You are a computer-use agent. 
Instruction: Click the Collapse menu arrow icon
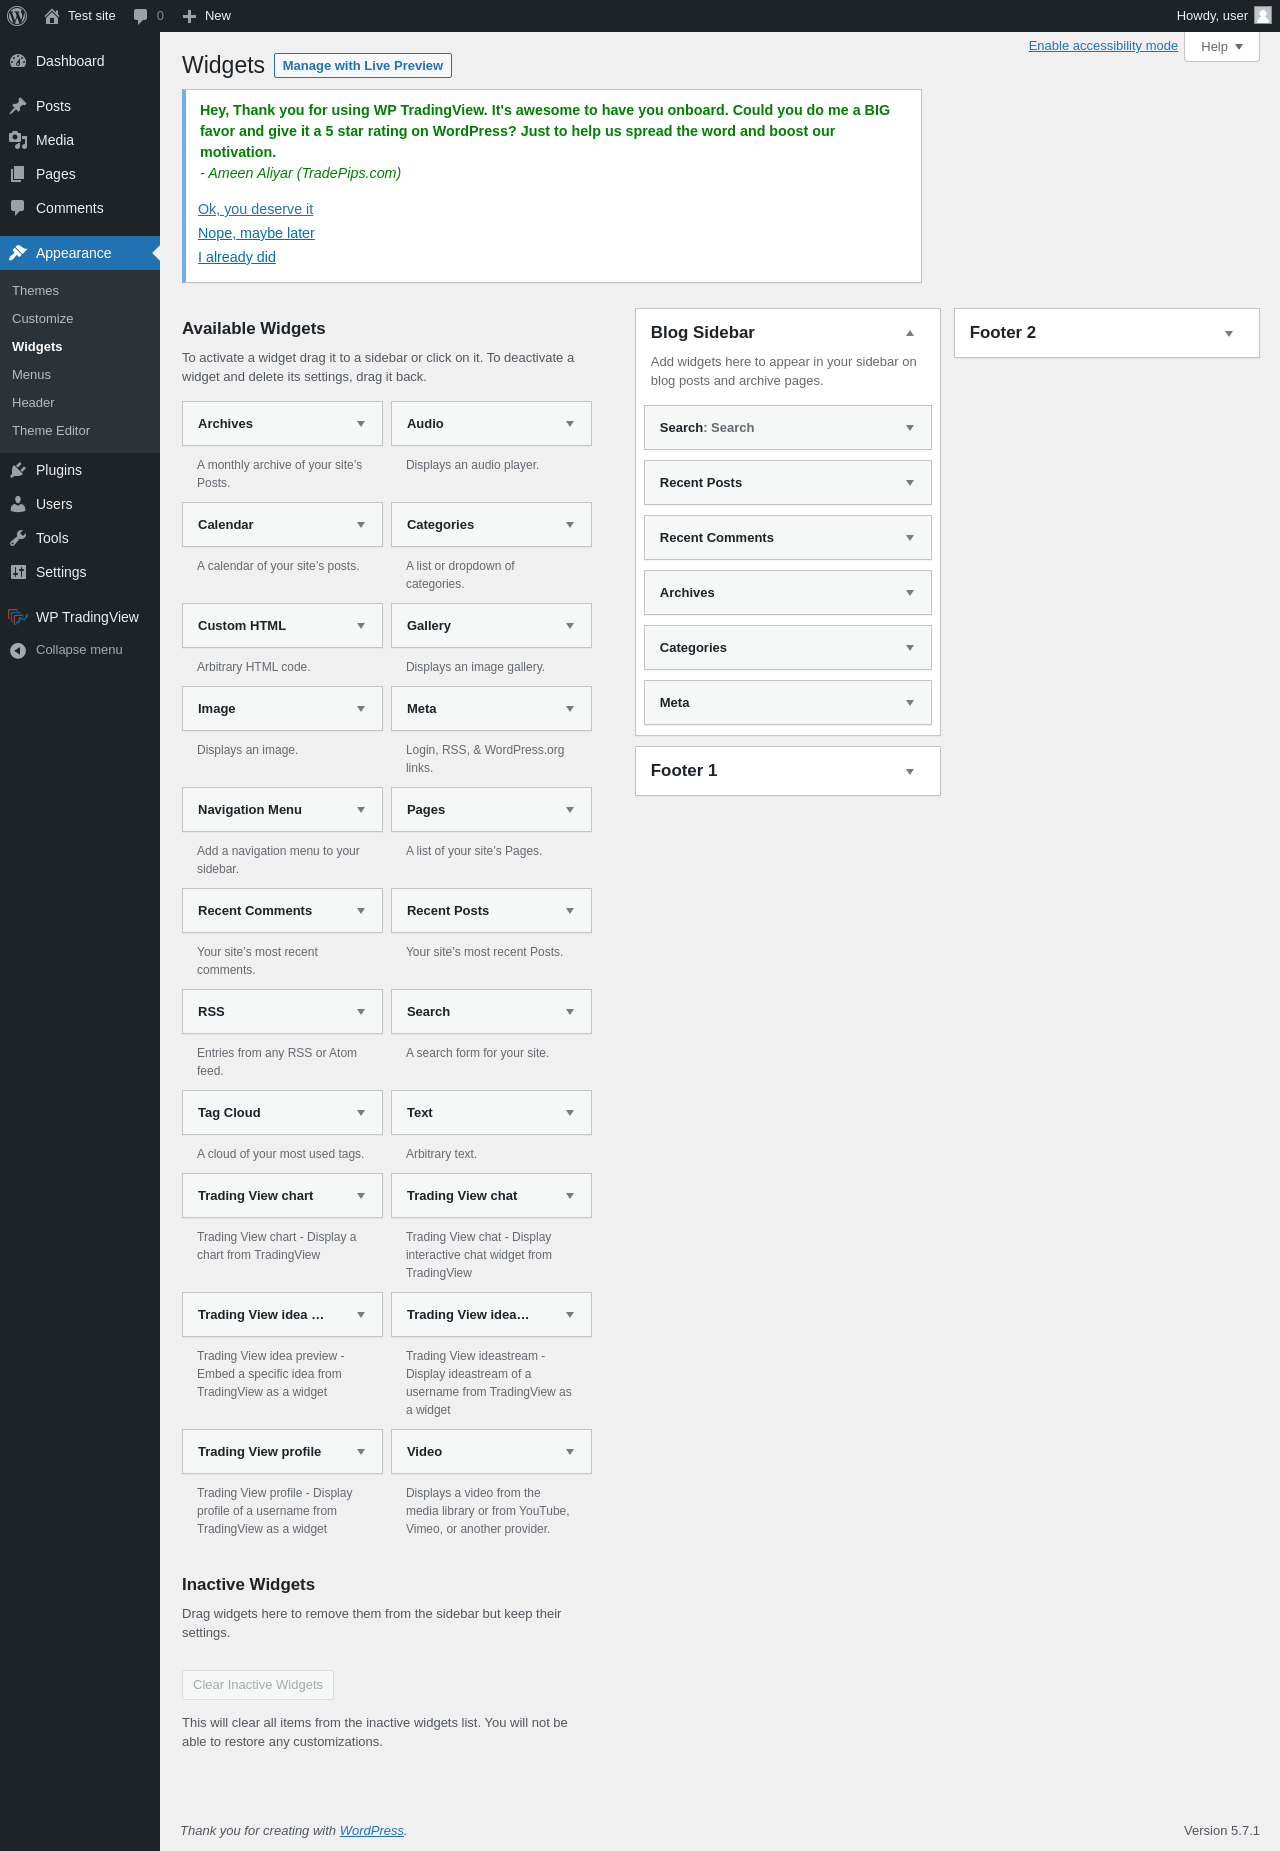[18, 650]
